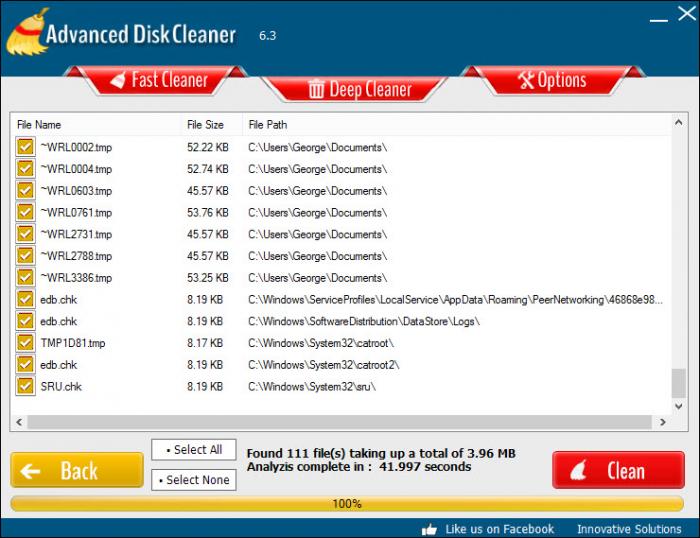Select the TMP1D81.tmp file name
This screenshot has width=700, height=538.
click(73, 343)
